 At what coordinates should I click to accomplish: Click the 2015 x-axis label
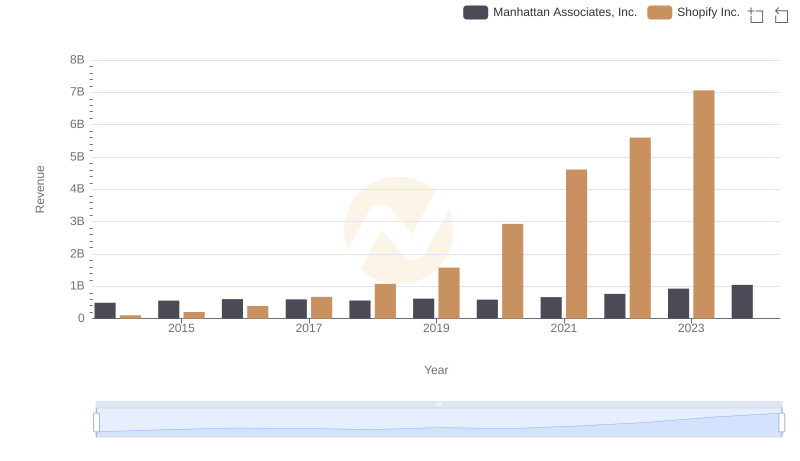coord(181,328)
